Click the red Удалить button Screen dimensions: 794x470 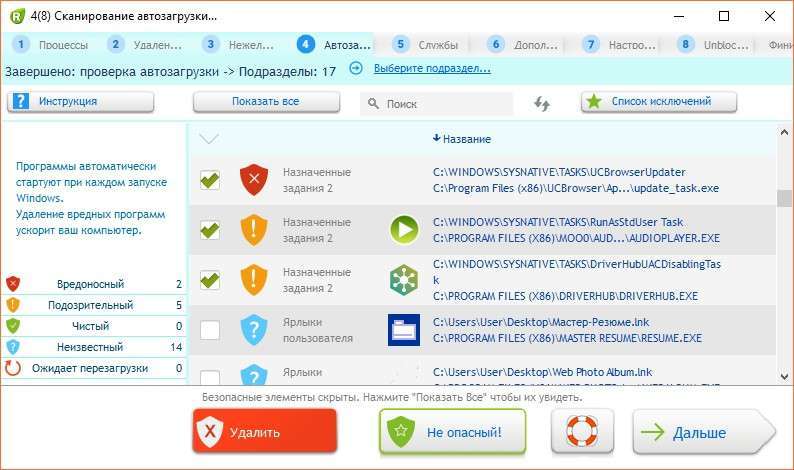265,432
